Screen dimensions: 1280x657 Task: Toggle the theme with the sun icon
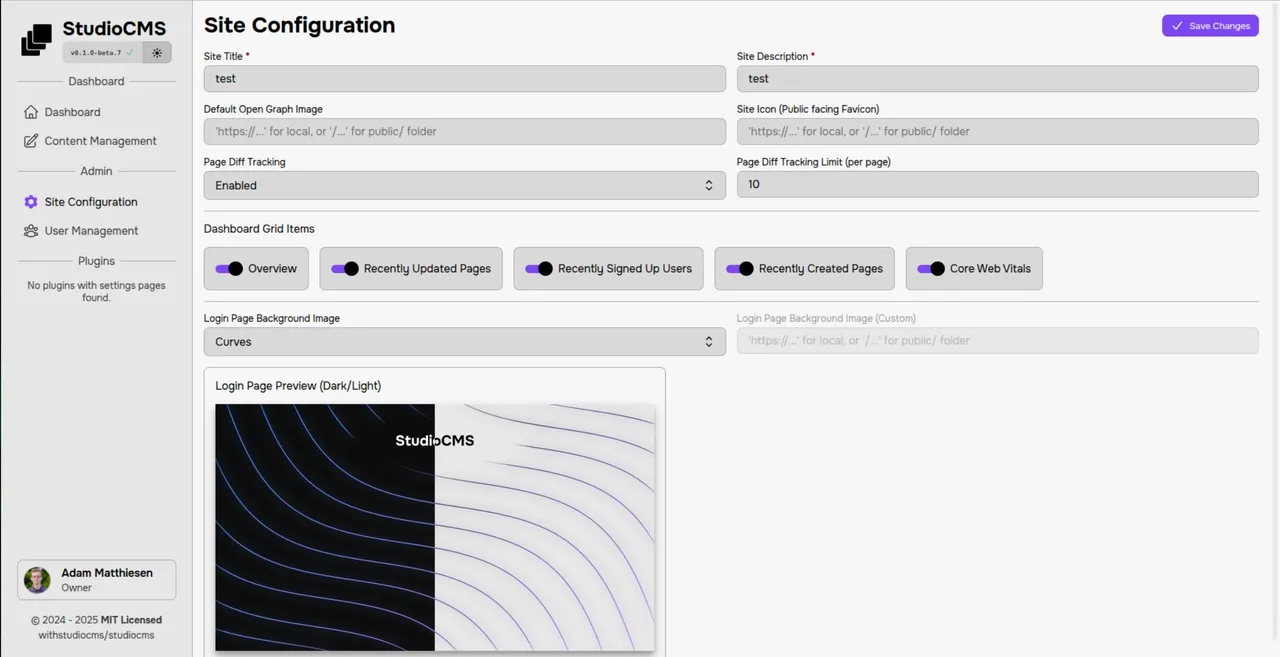pyautogui.click(x=157, y=53)
